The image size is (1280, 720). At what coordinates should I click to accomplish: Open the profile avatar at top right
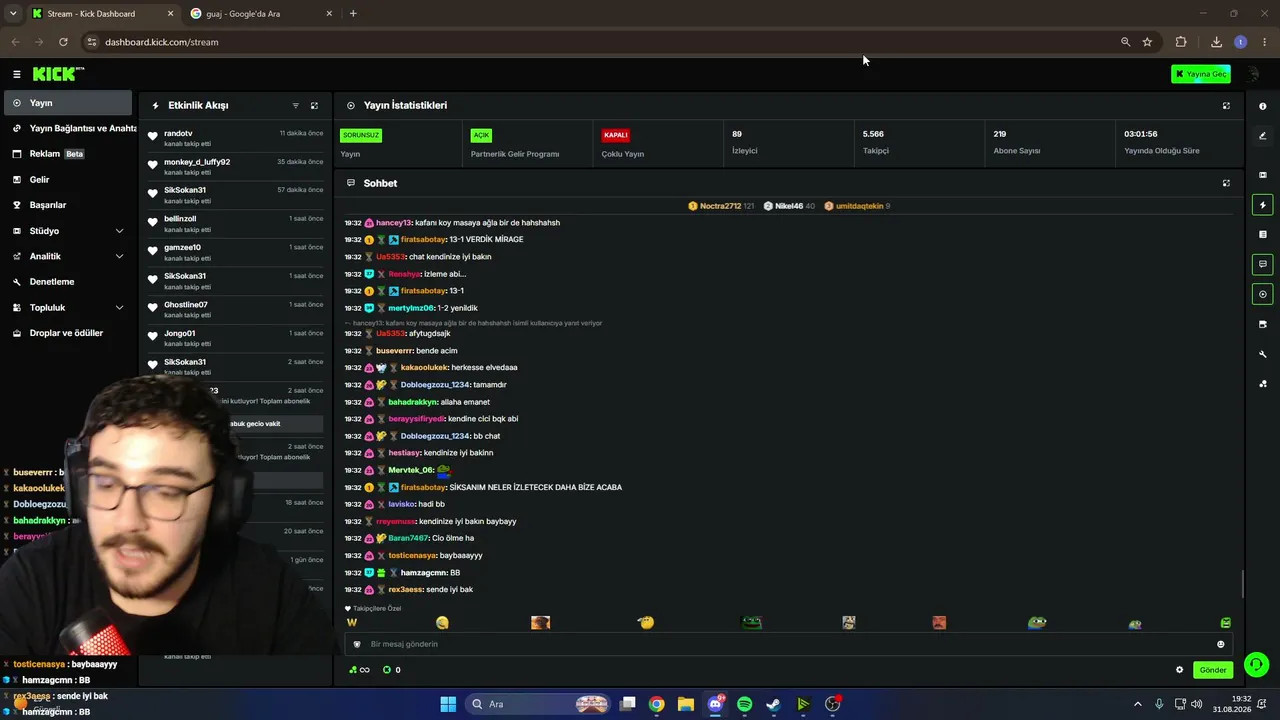point(1252,74)
